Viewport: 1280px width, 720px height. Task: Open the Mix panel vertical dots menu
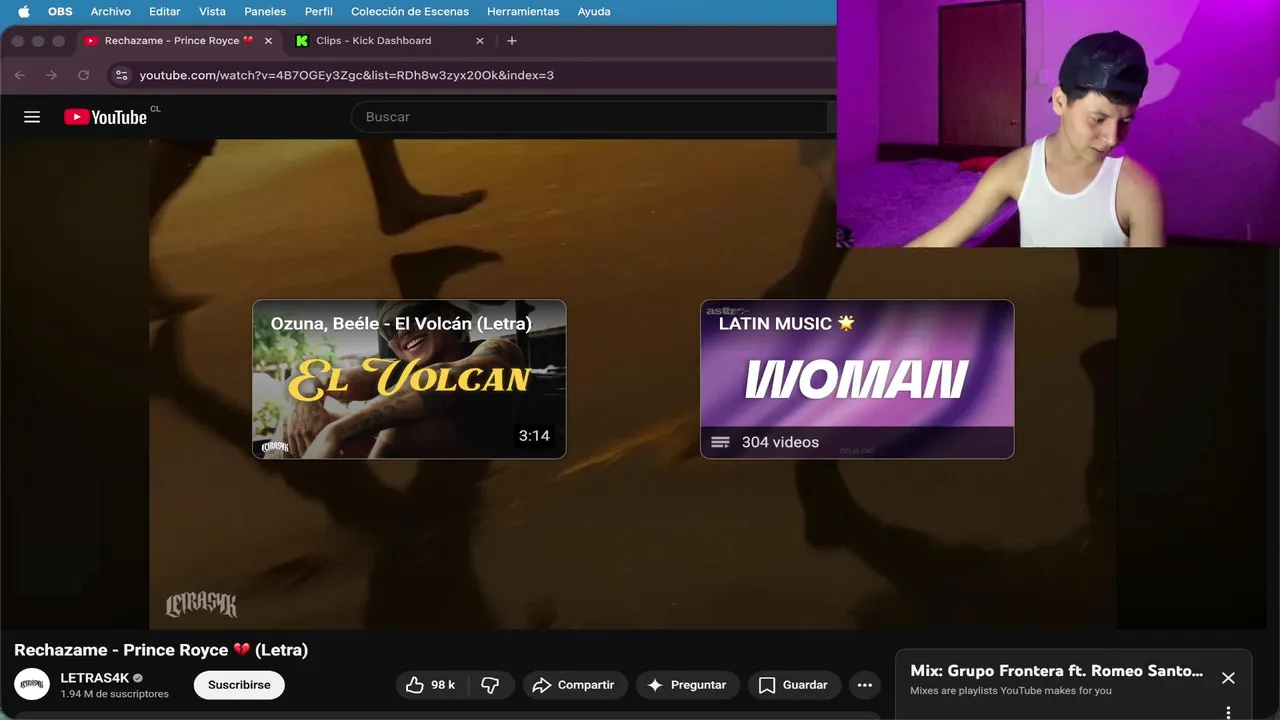1228,713
